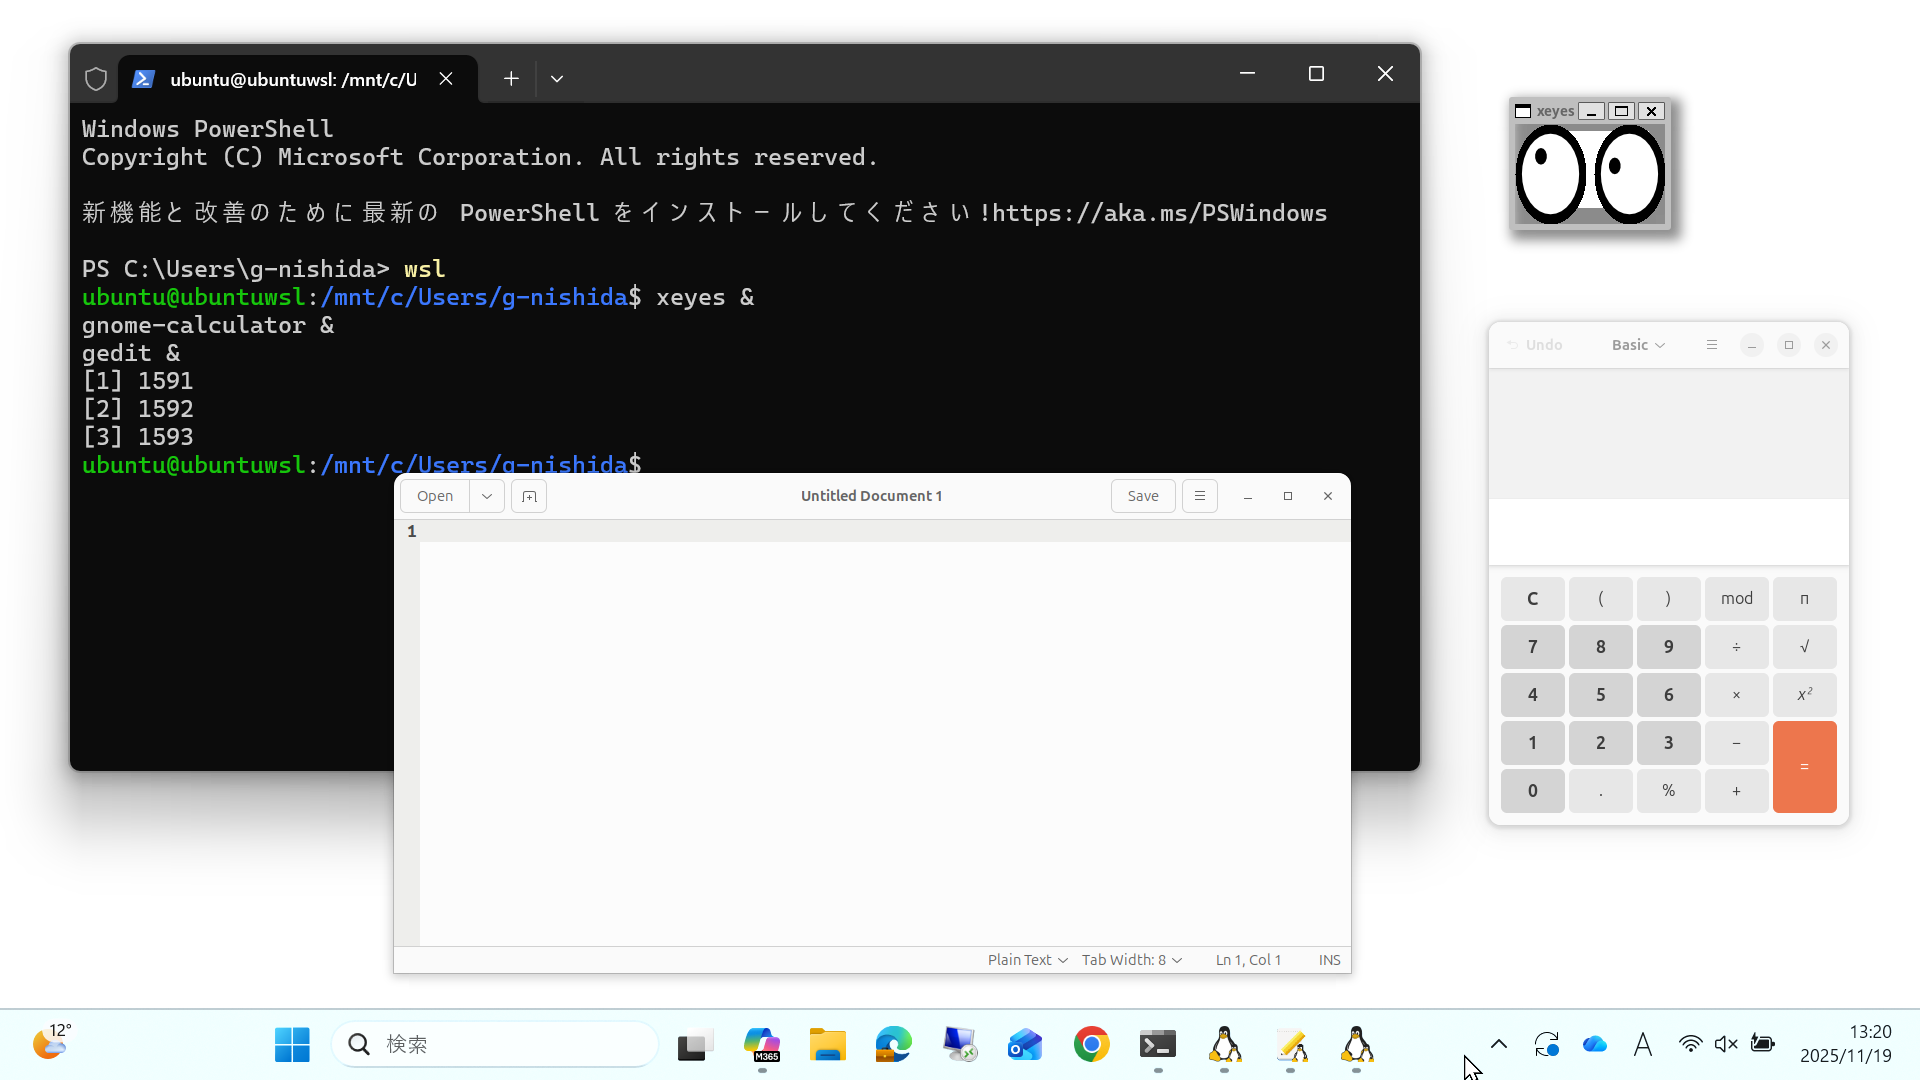1920x1080 pixels.
Task: Click the new document icon in gedit
Action: pos(529,496)
